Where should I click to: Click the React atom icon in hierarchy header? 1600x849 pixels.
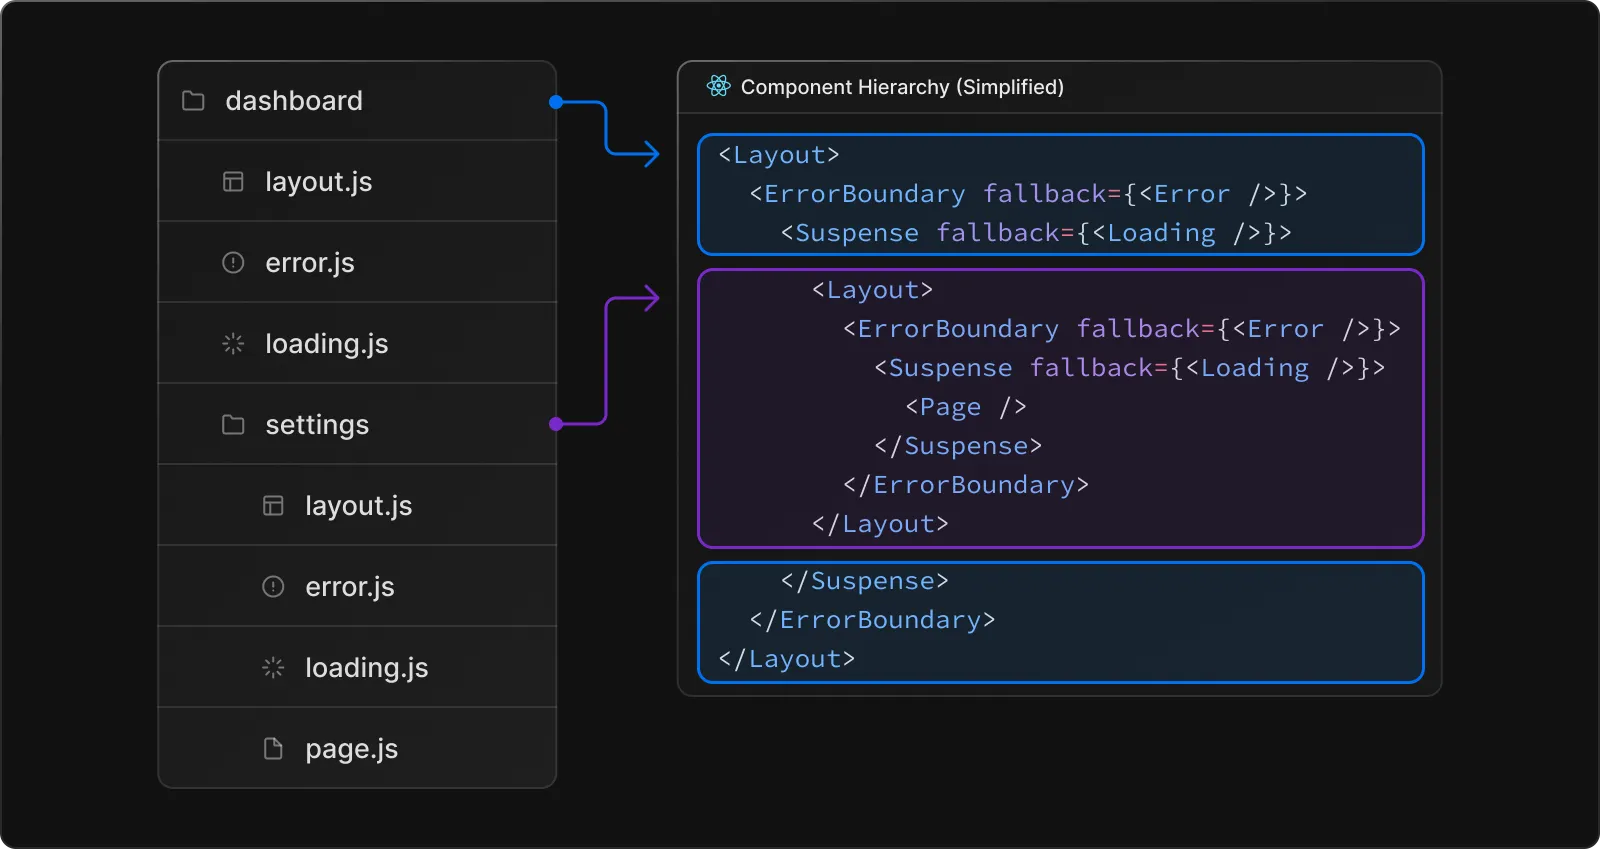click(718, 87)
